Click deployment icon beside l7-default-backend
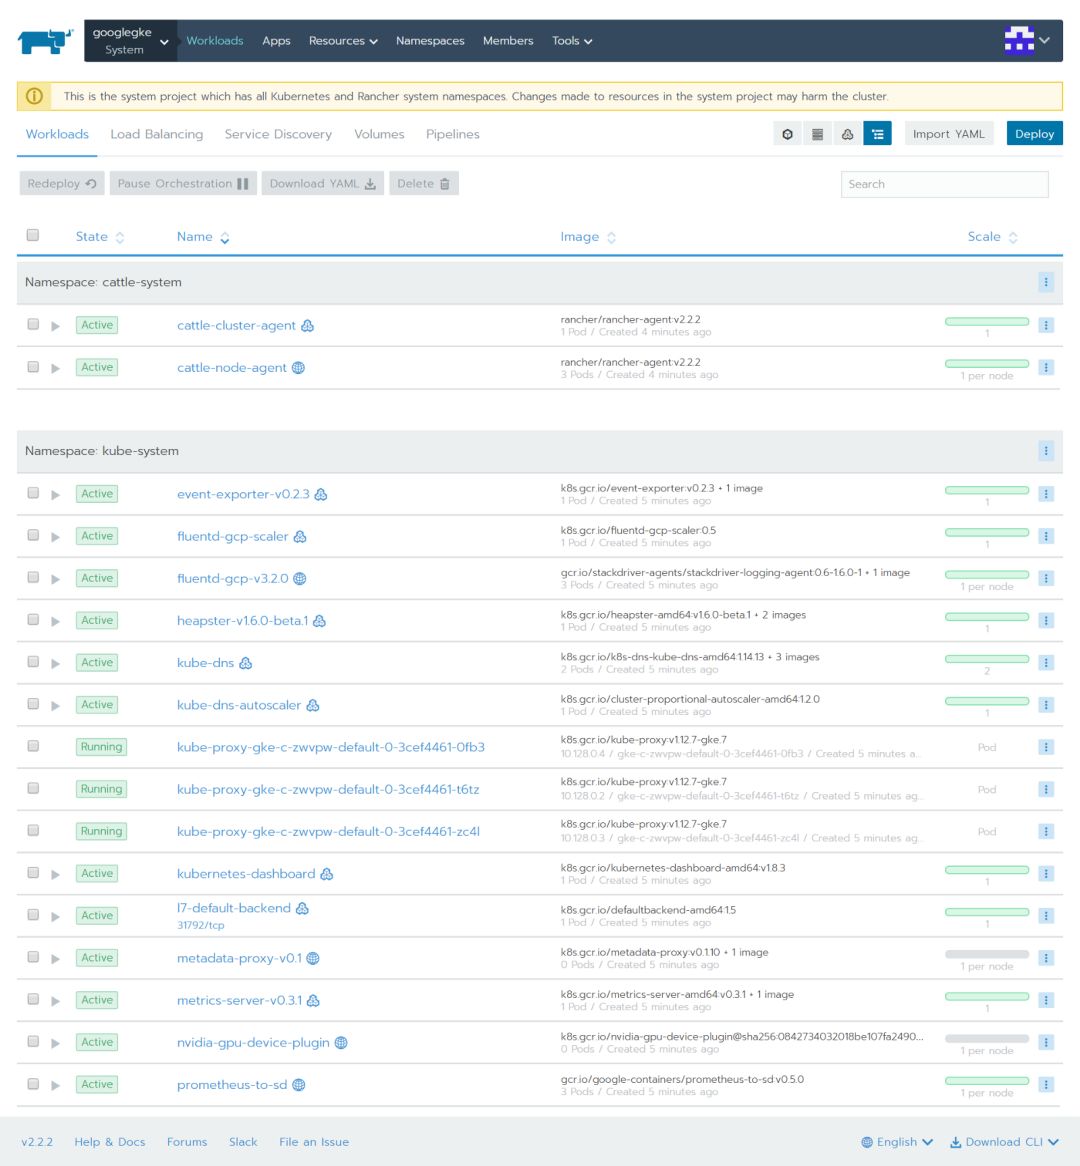Viewport: 1080px width, 1166px height. coord(302,908)
